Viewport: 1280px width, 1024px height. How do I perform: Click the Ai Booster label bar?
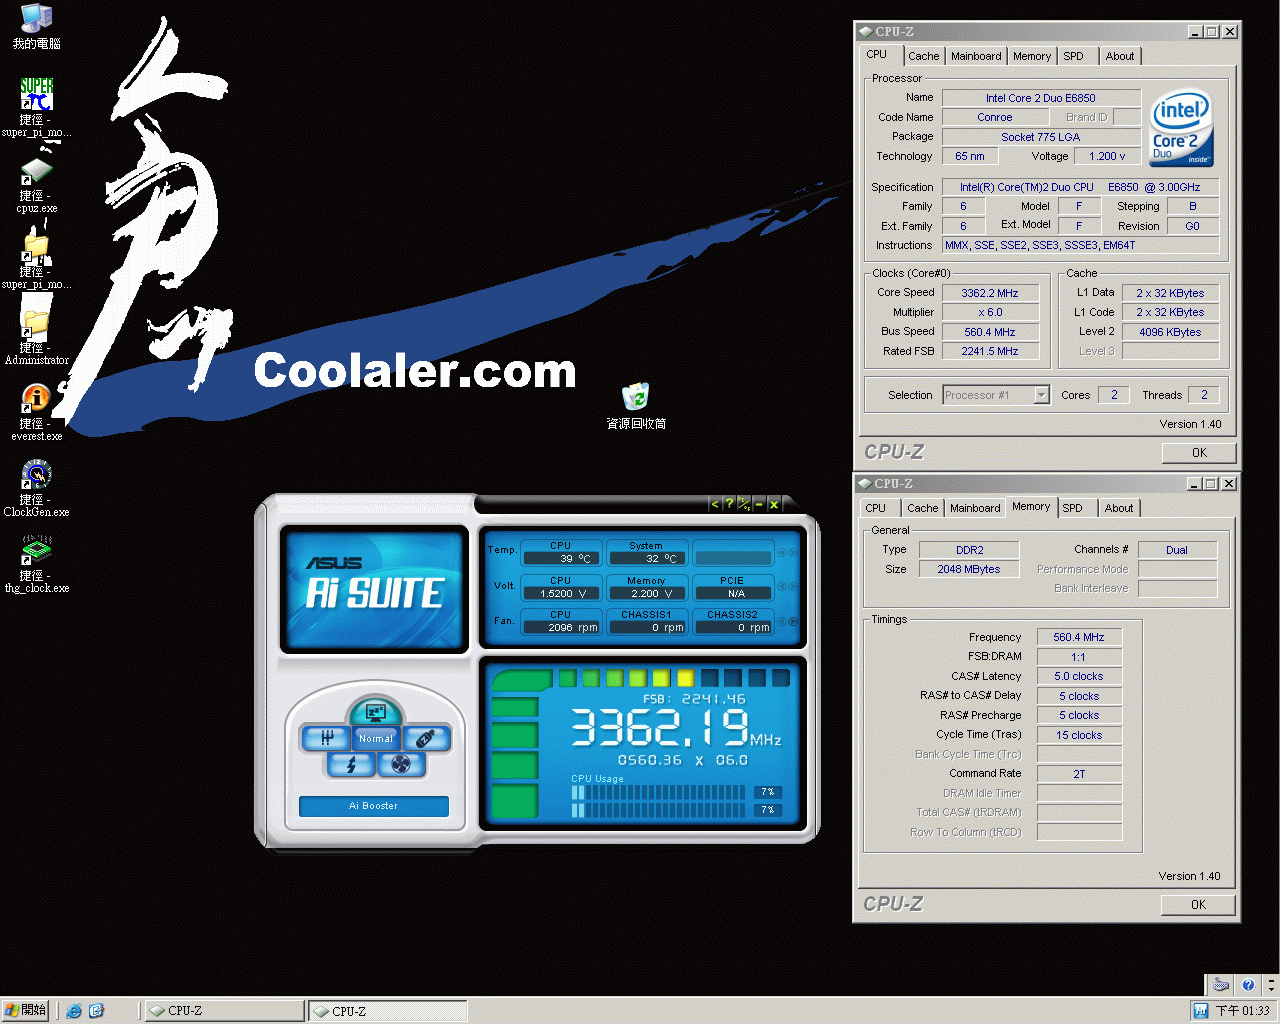click(373, 806)
